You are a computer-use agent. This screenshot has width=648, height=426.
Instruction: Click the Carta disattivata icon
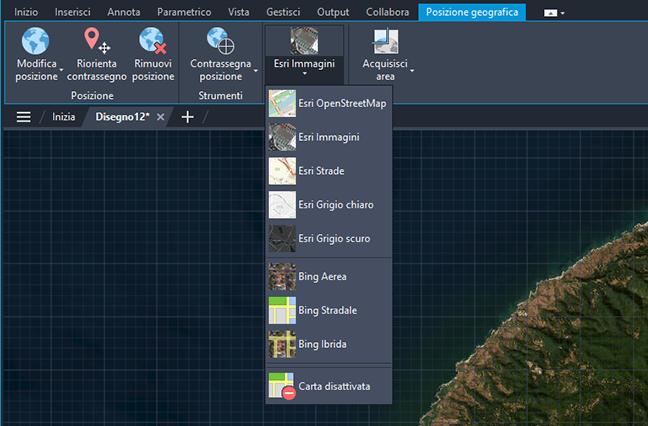click(x=282, y=386)
